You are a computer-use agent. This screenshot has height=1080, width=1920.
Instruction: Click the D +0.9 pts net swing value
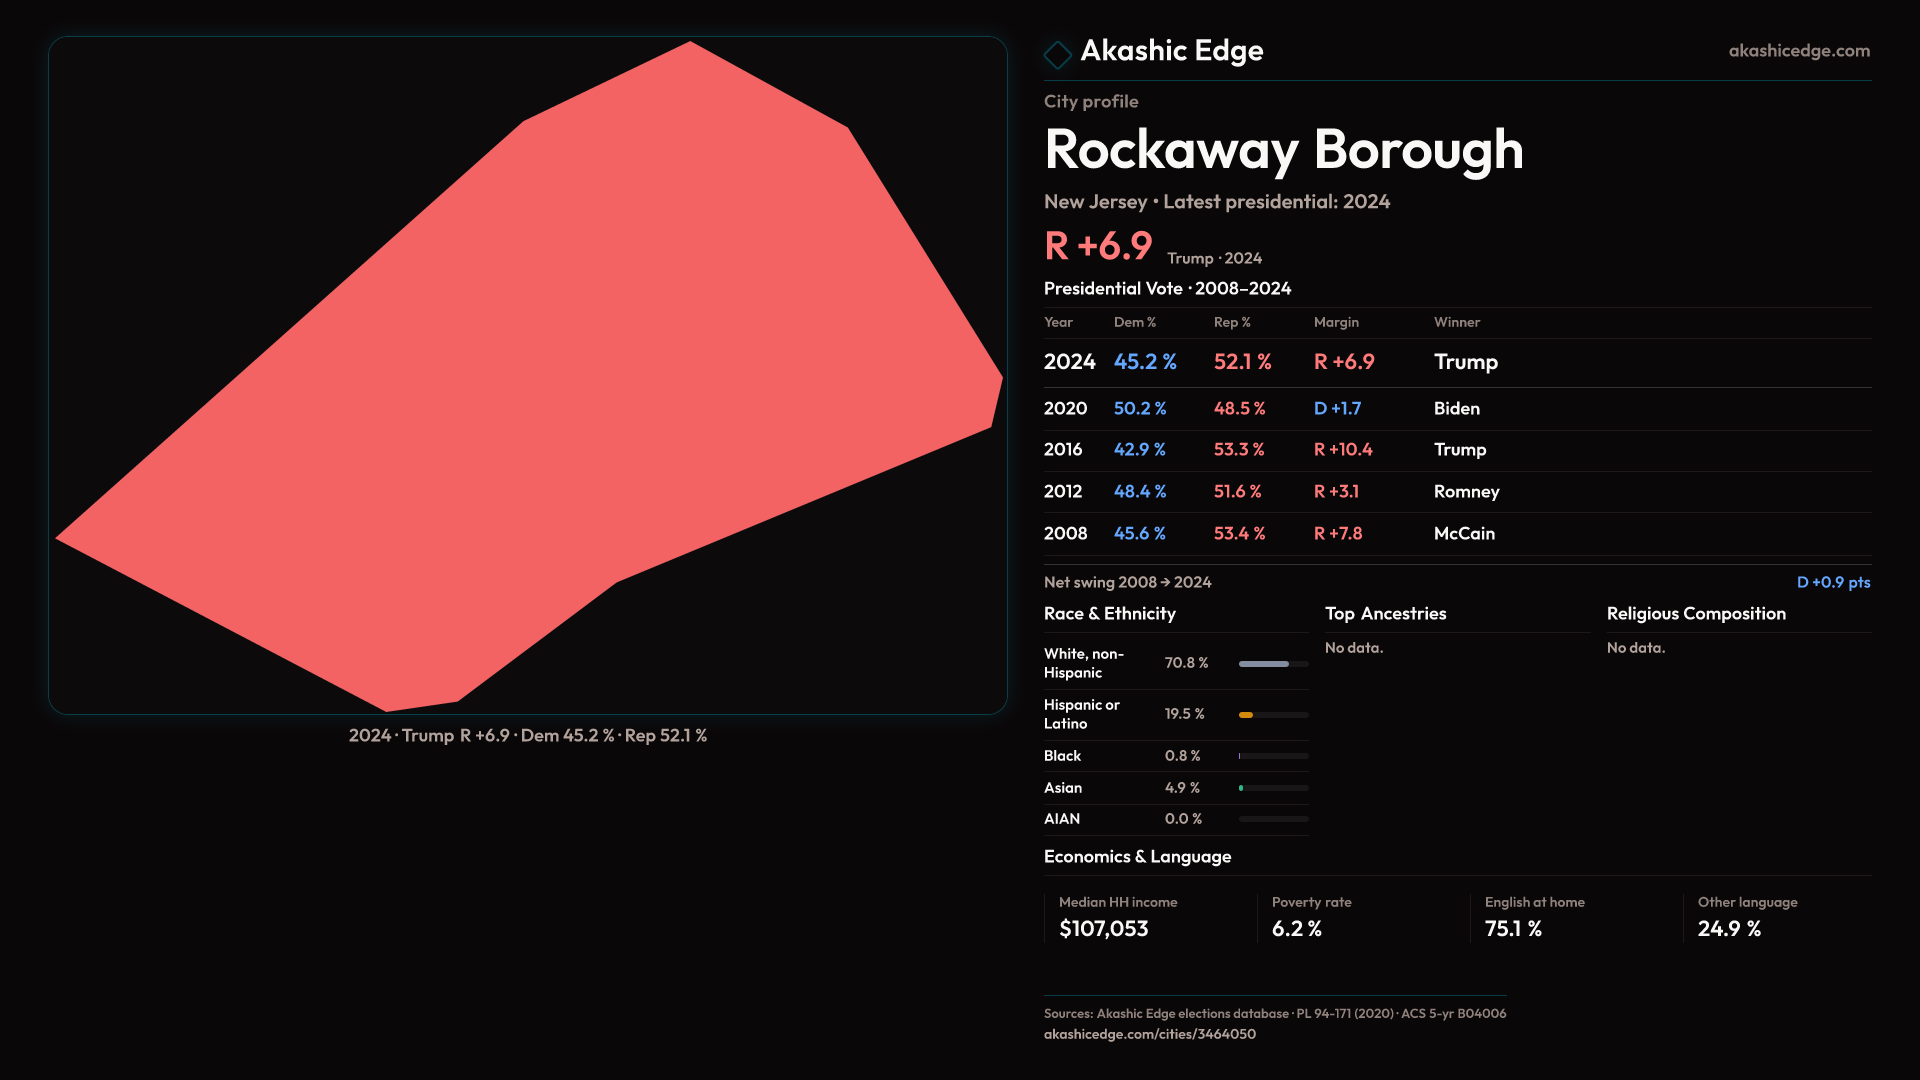coord(1832,582)
